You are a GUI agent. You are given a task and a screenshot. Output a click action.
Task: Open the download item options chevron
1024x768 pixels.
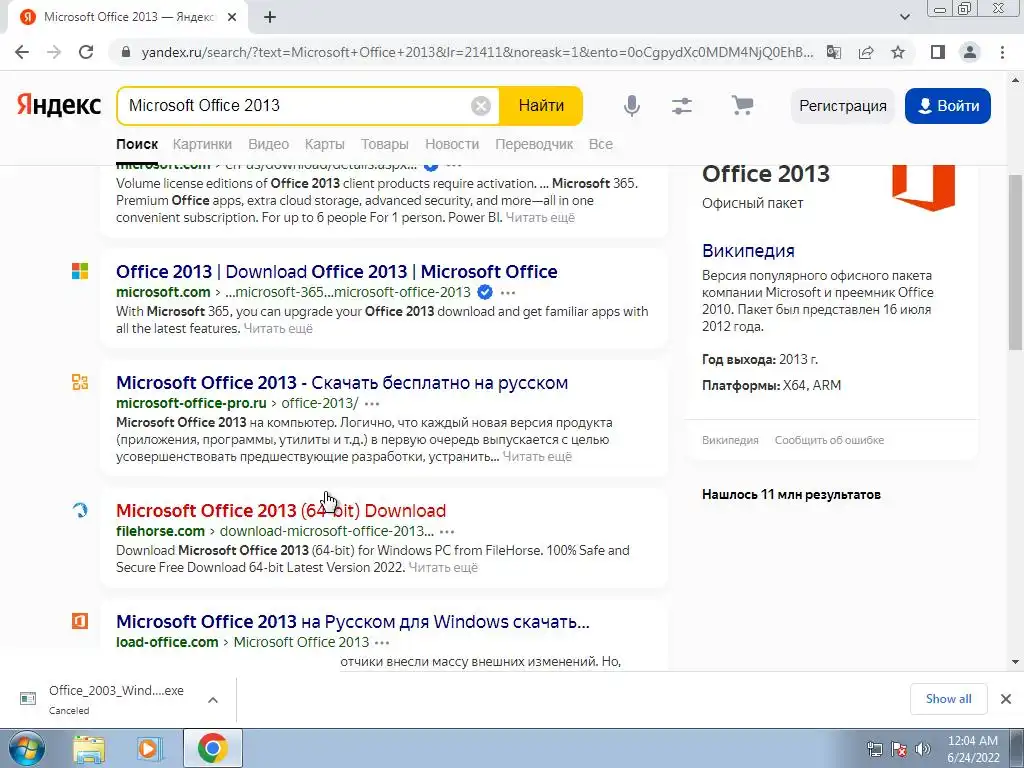pos(213,700)
